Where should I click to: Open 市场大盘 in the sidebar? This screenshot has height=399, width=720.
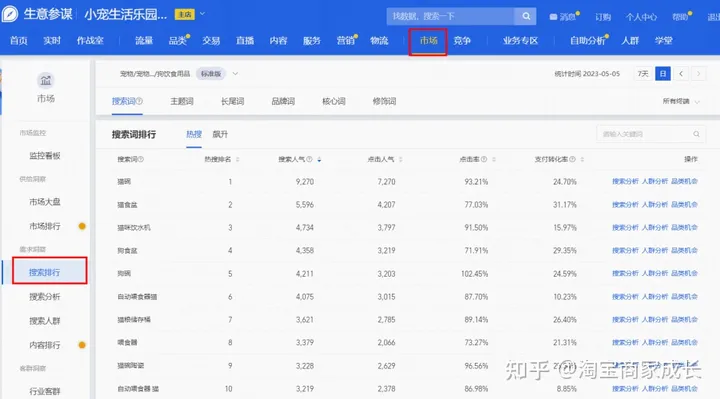(45, 202)
